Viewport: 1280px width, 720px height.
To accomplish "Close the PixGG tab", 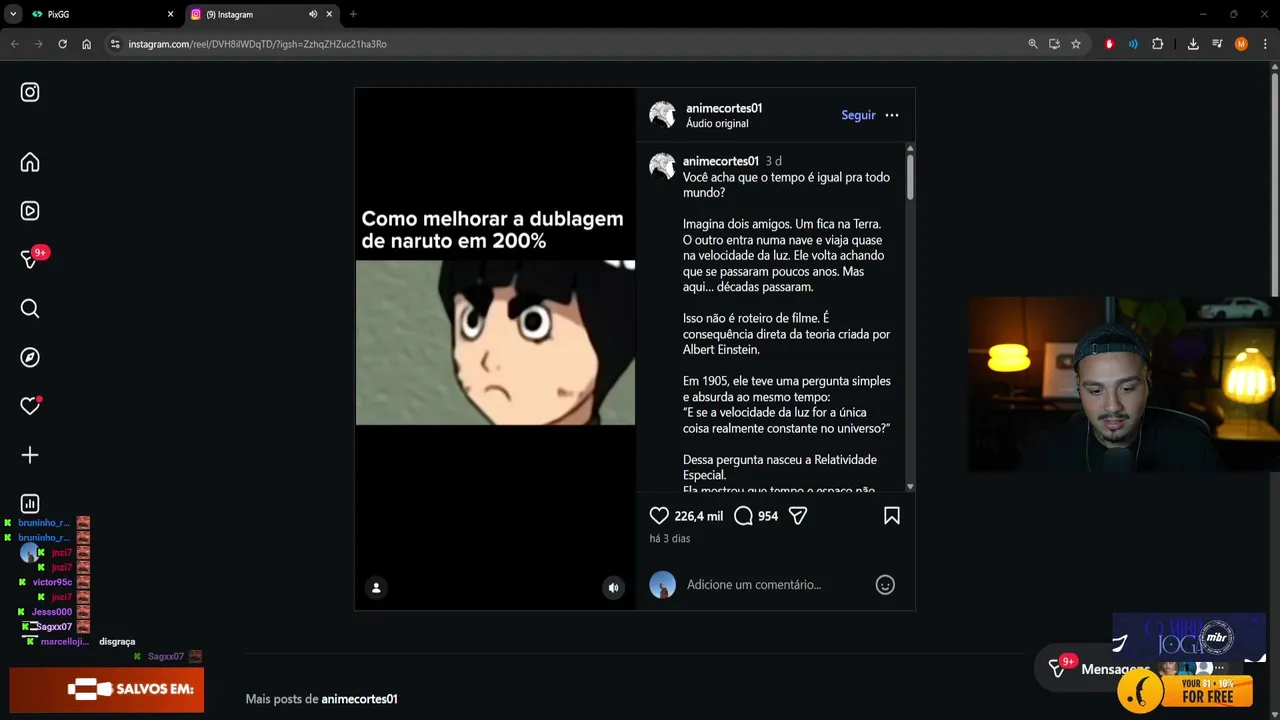I will click(x=170, y=14).
